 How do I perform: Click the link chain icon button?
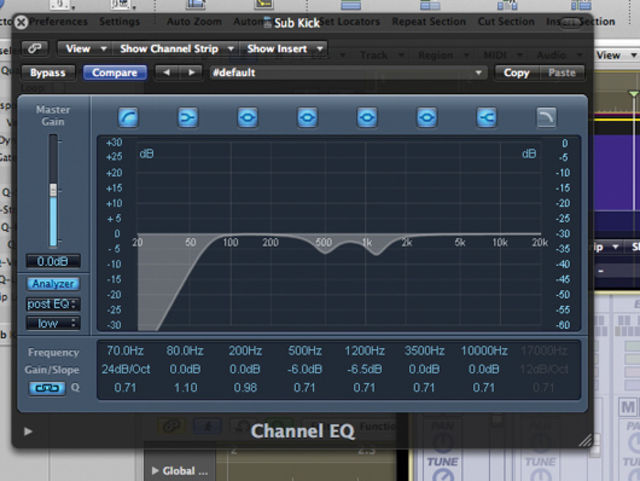tap(35, 49)
